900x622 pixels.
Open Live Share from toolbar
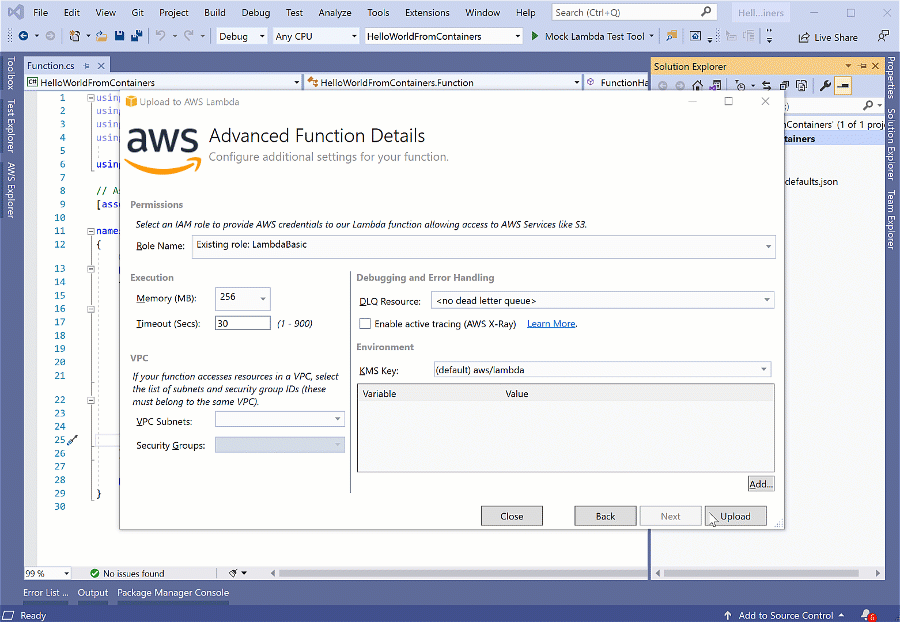(828, 37)
